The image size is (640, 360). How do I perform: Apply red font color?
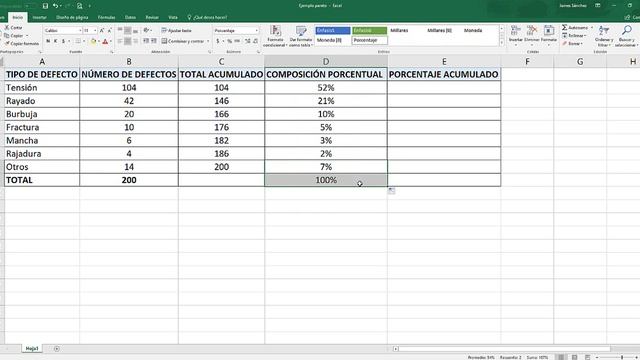[x=105, y=41]
